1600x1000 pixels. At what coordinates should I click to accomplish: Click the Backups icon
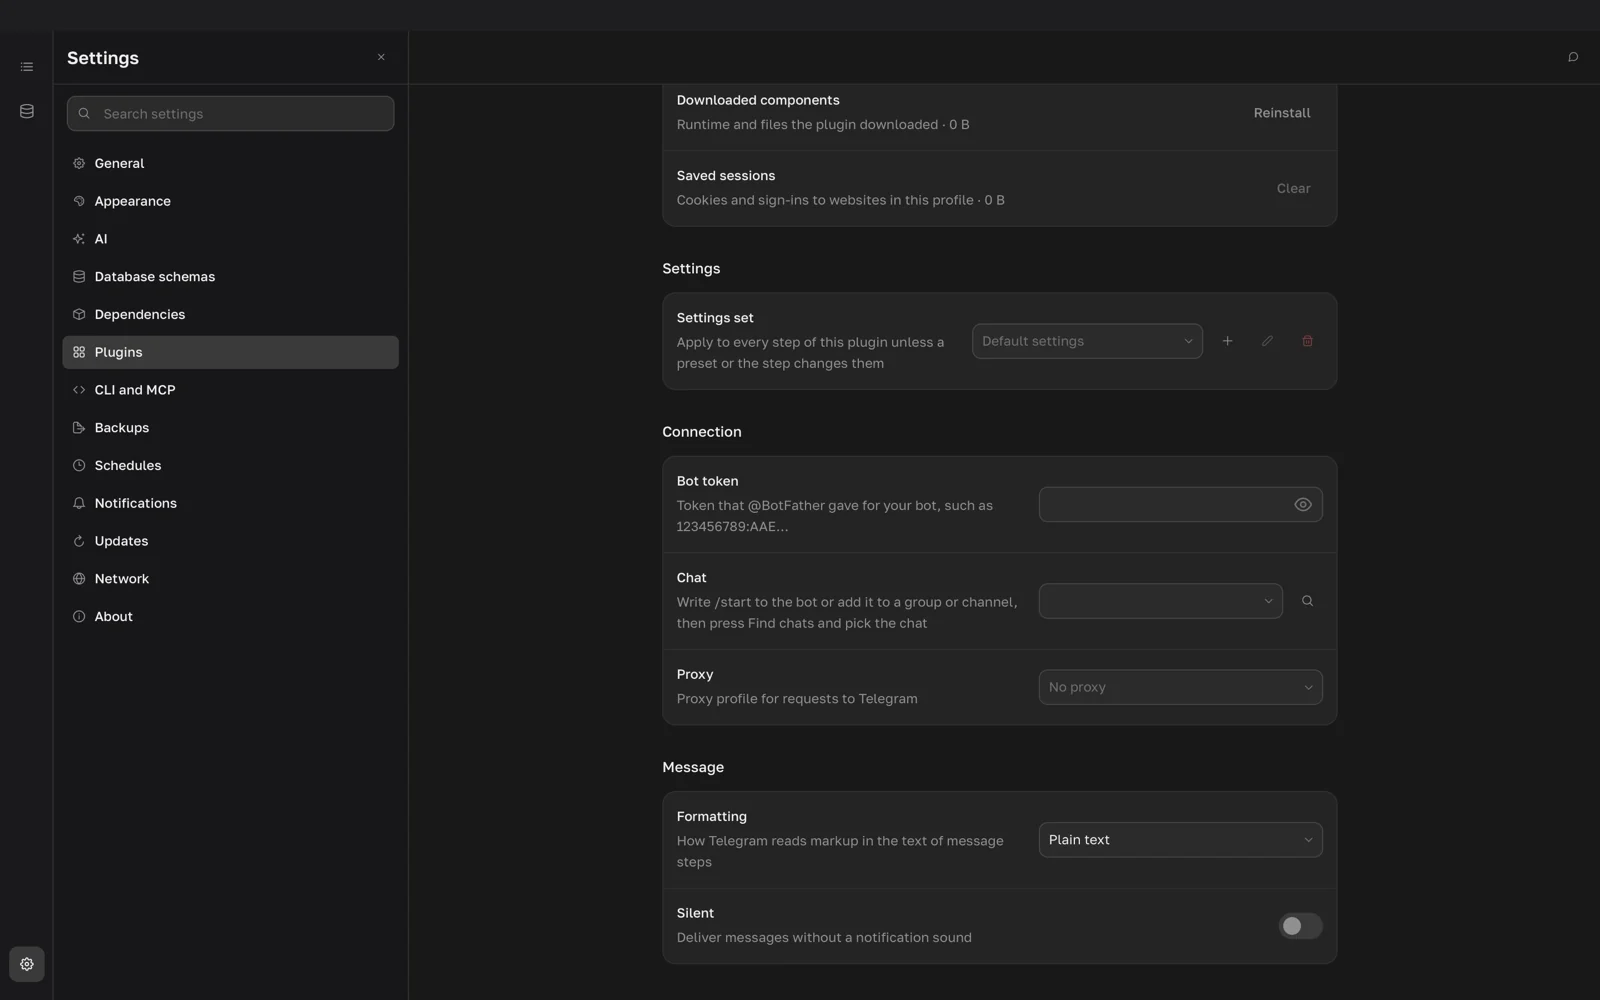point(79,428)
